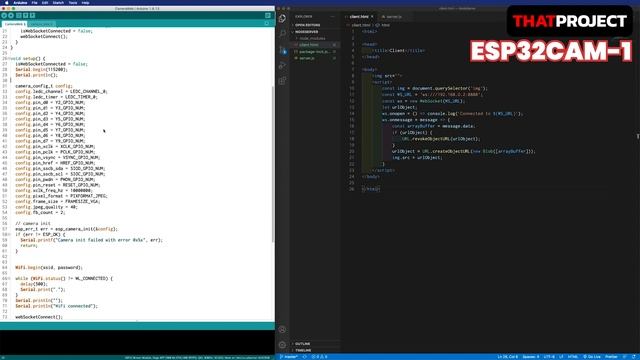Select package-lock.json in the Explorer tree
This screenshot has width=640, height=360.
tap(315, 51)
